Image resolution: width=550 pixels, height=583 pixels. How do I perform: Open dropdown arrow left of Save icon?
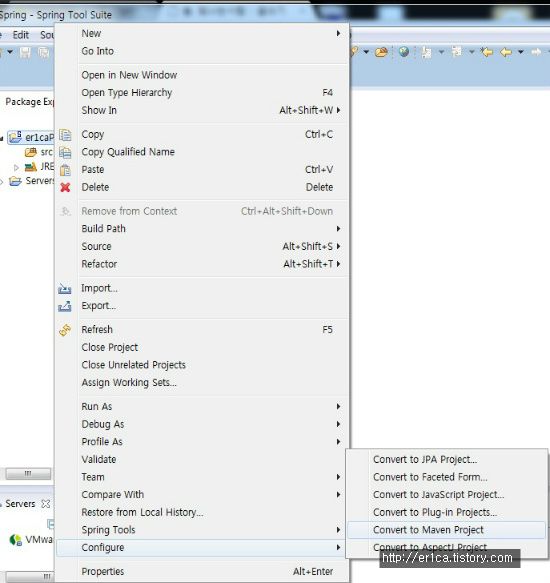tap(10, 52)
